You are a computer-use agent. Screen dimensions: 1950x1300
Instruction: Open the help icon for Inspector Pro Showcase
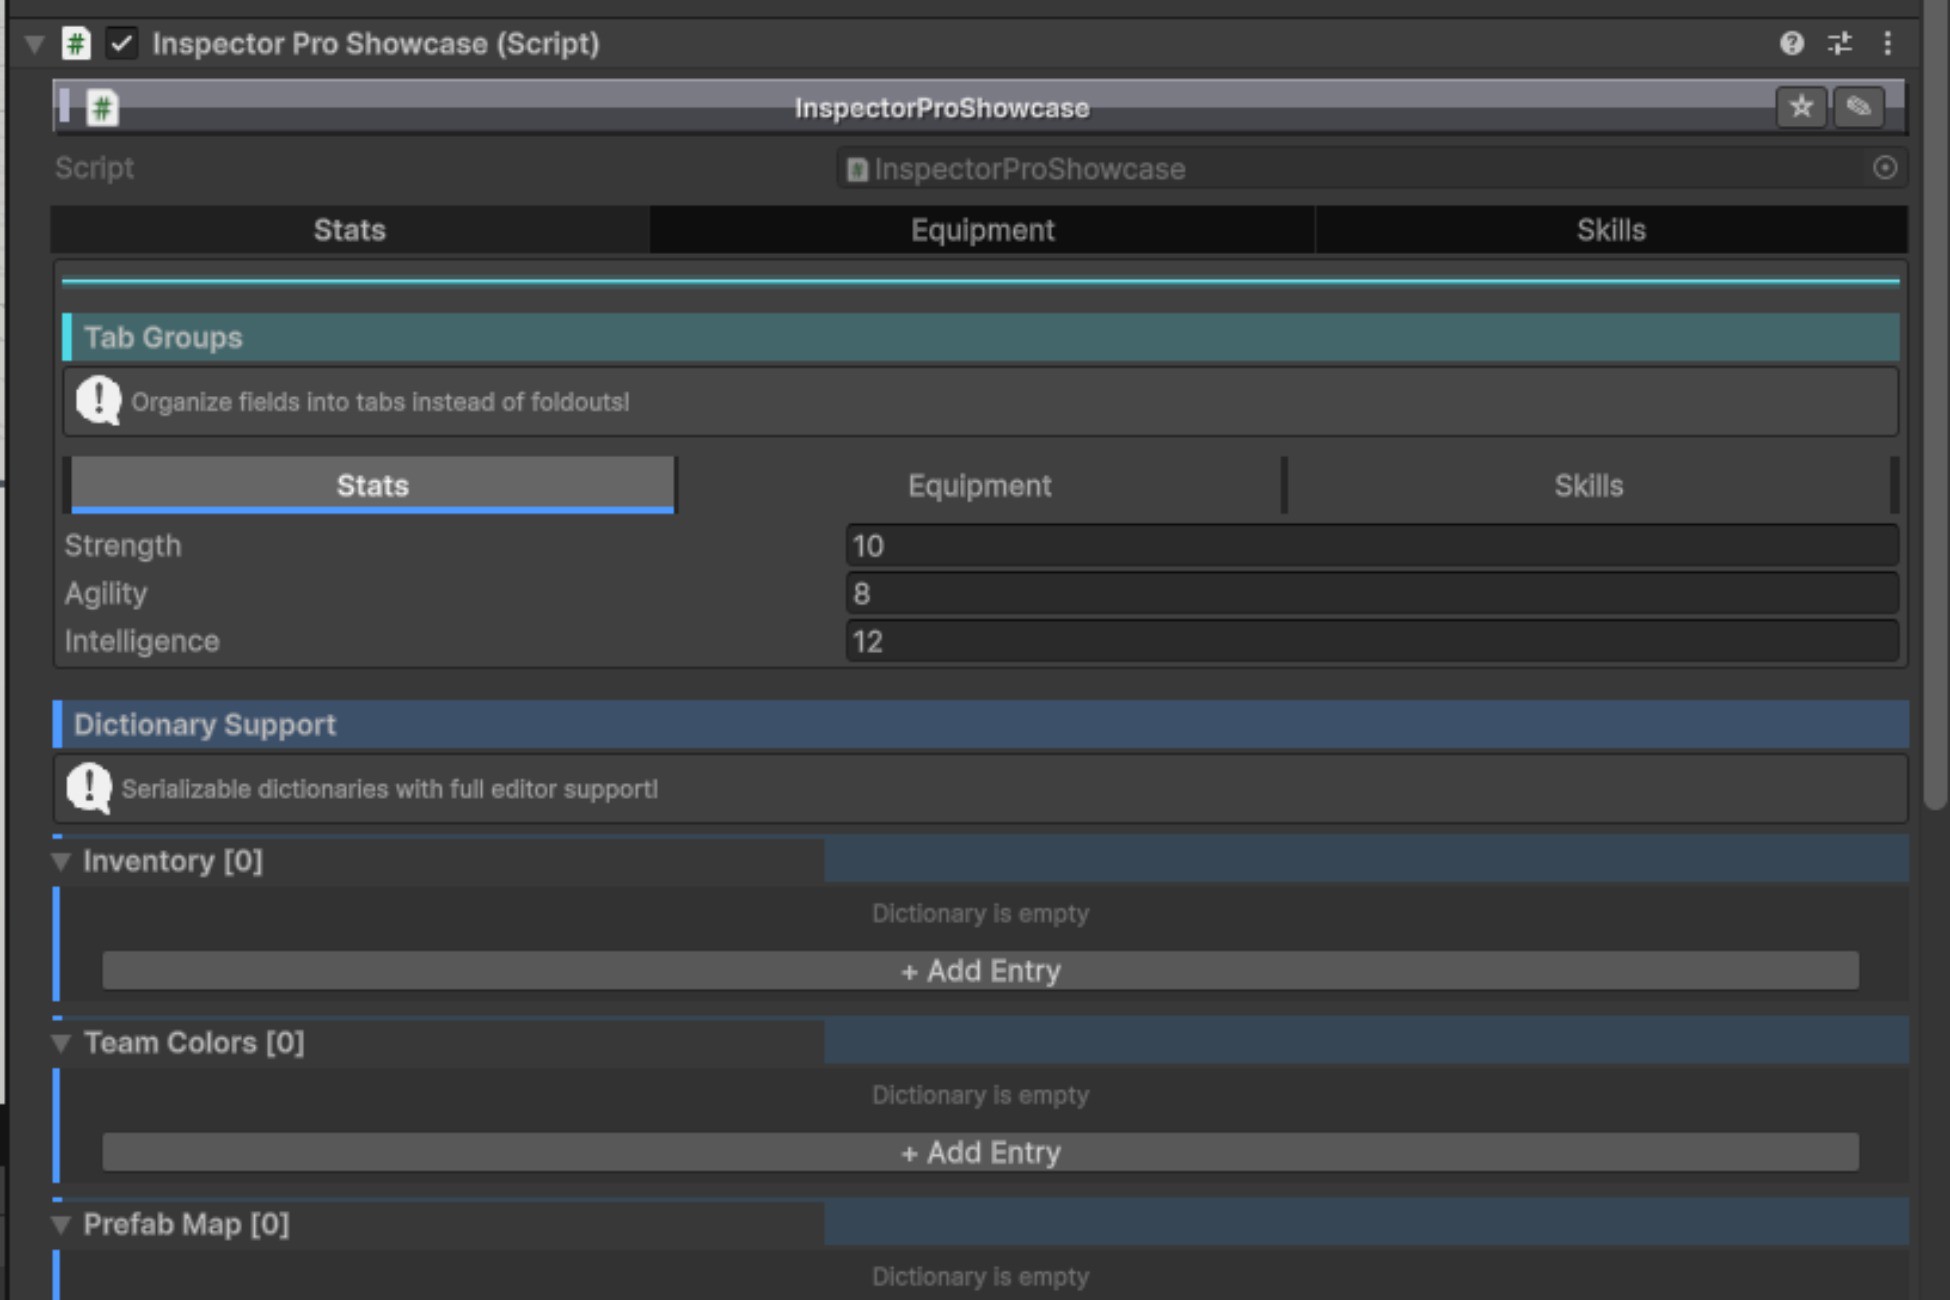[1792, 43]
